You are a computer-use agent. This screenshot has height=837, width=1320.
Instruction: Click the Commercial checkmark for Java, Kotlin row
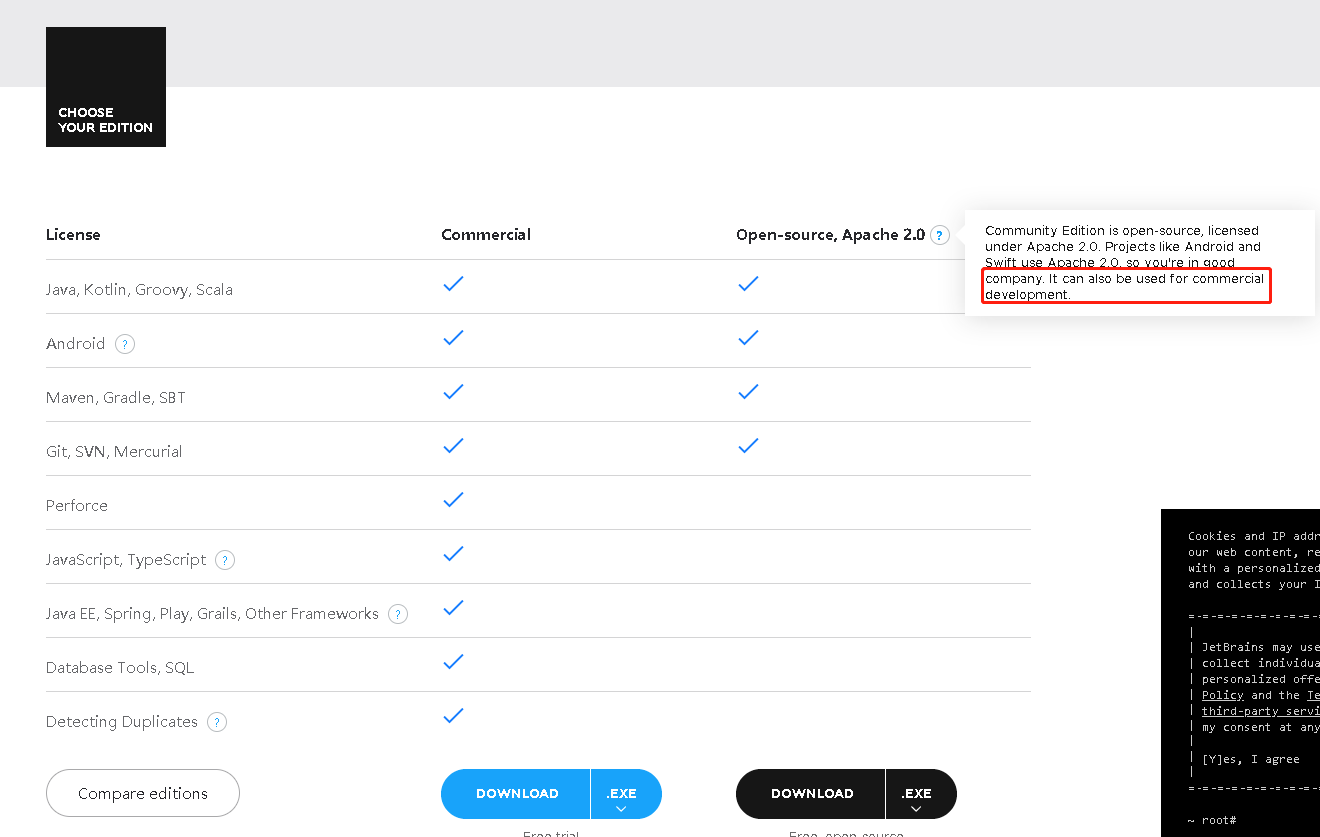(x=453, y=283)
